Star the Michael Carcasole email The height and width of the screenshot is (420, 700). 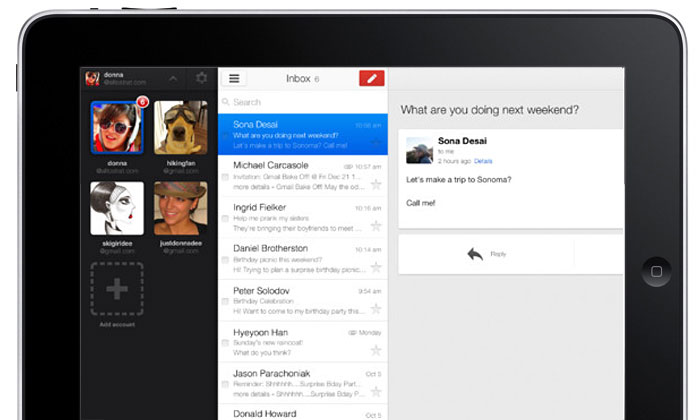point(376,183)
